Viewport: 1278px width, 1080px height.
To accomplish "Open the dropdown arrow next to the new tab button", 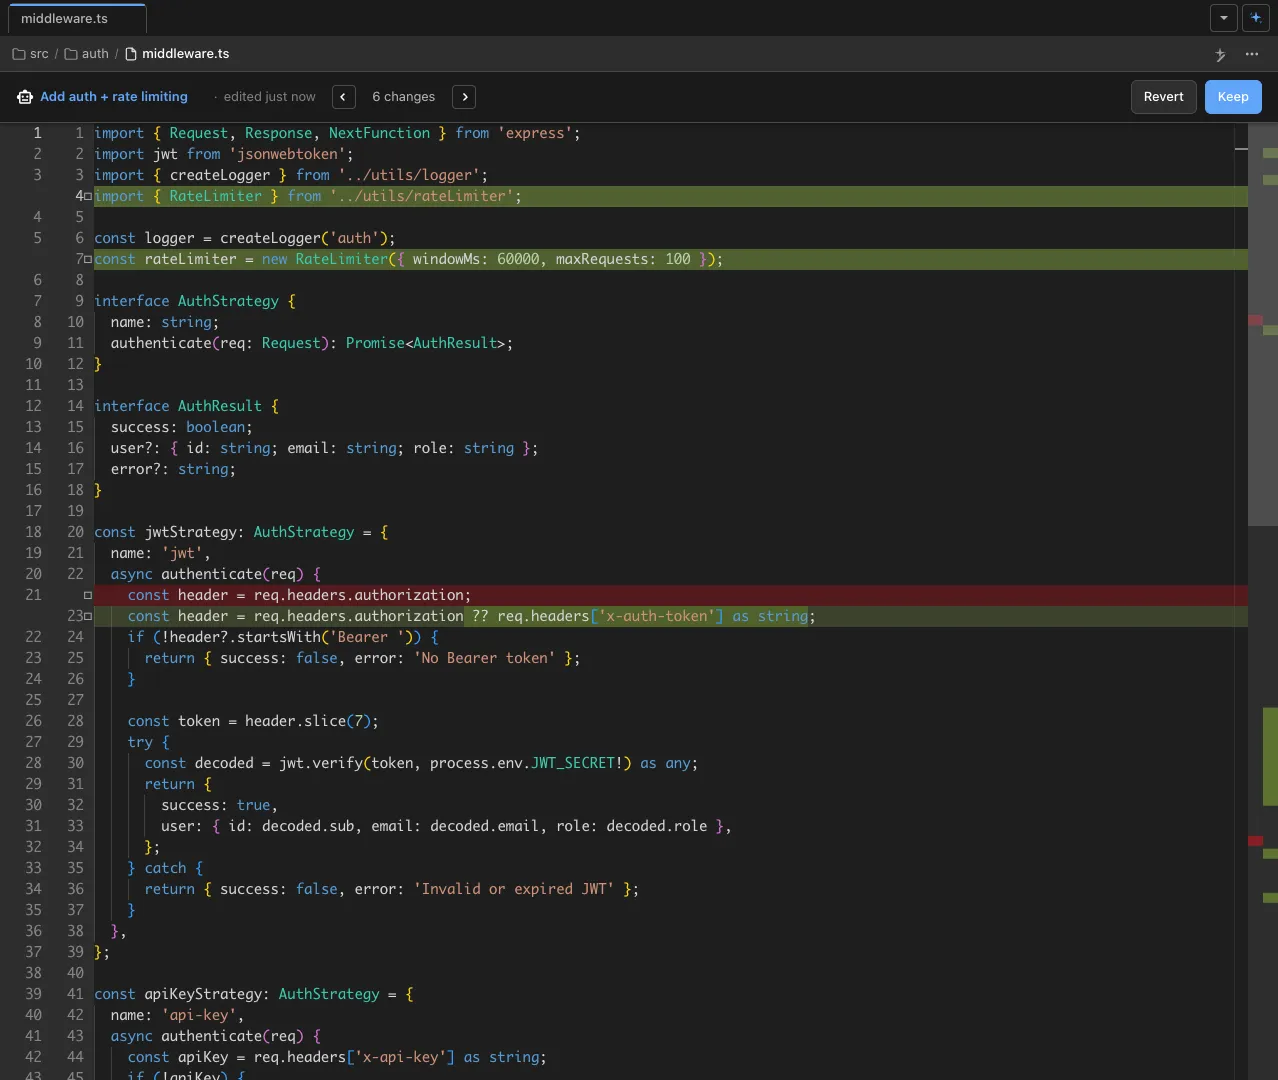I will pyautogui.click(x=1223, y=18).
